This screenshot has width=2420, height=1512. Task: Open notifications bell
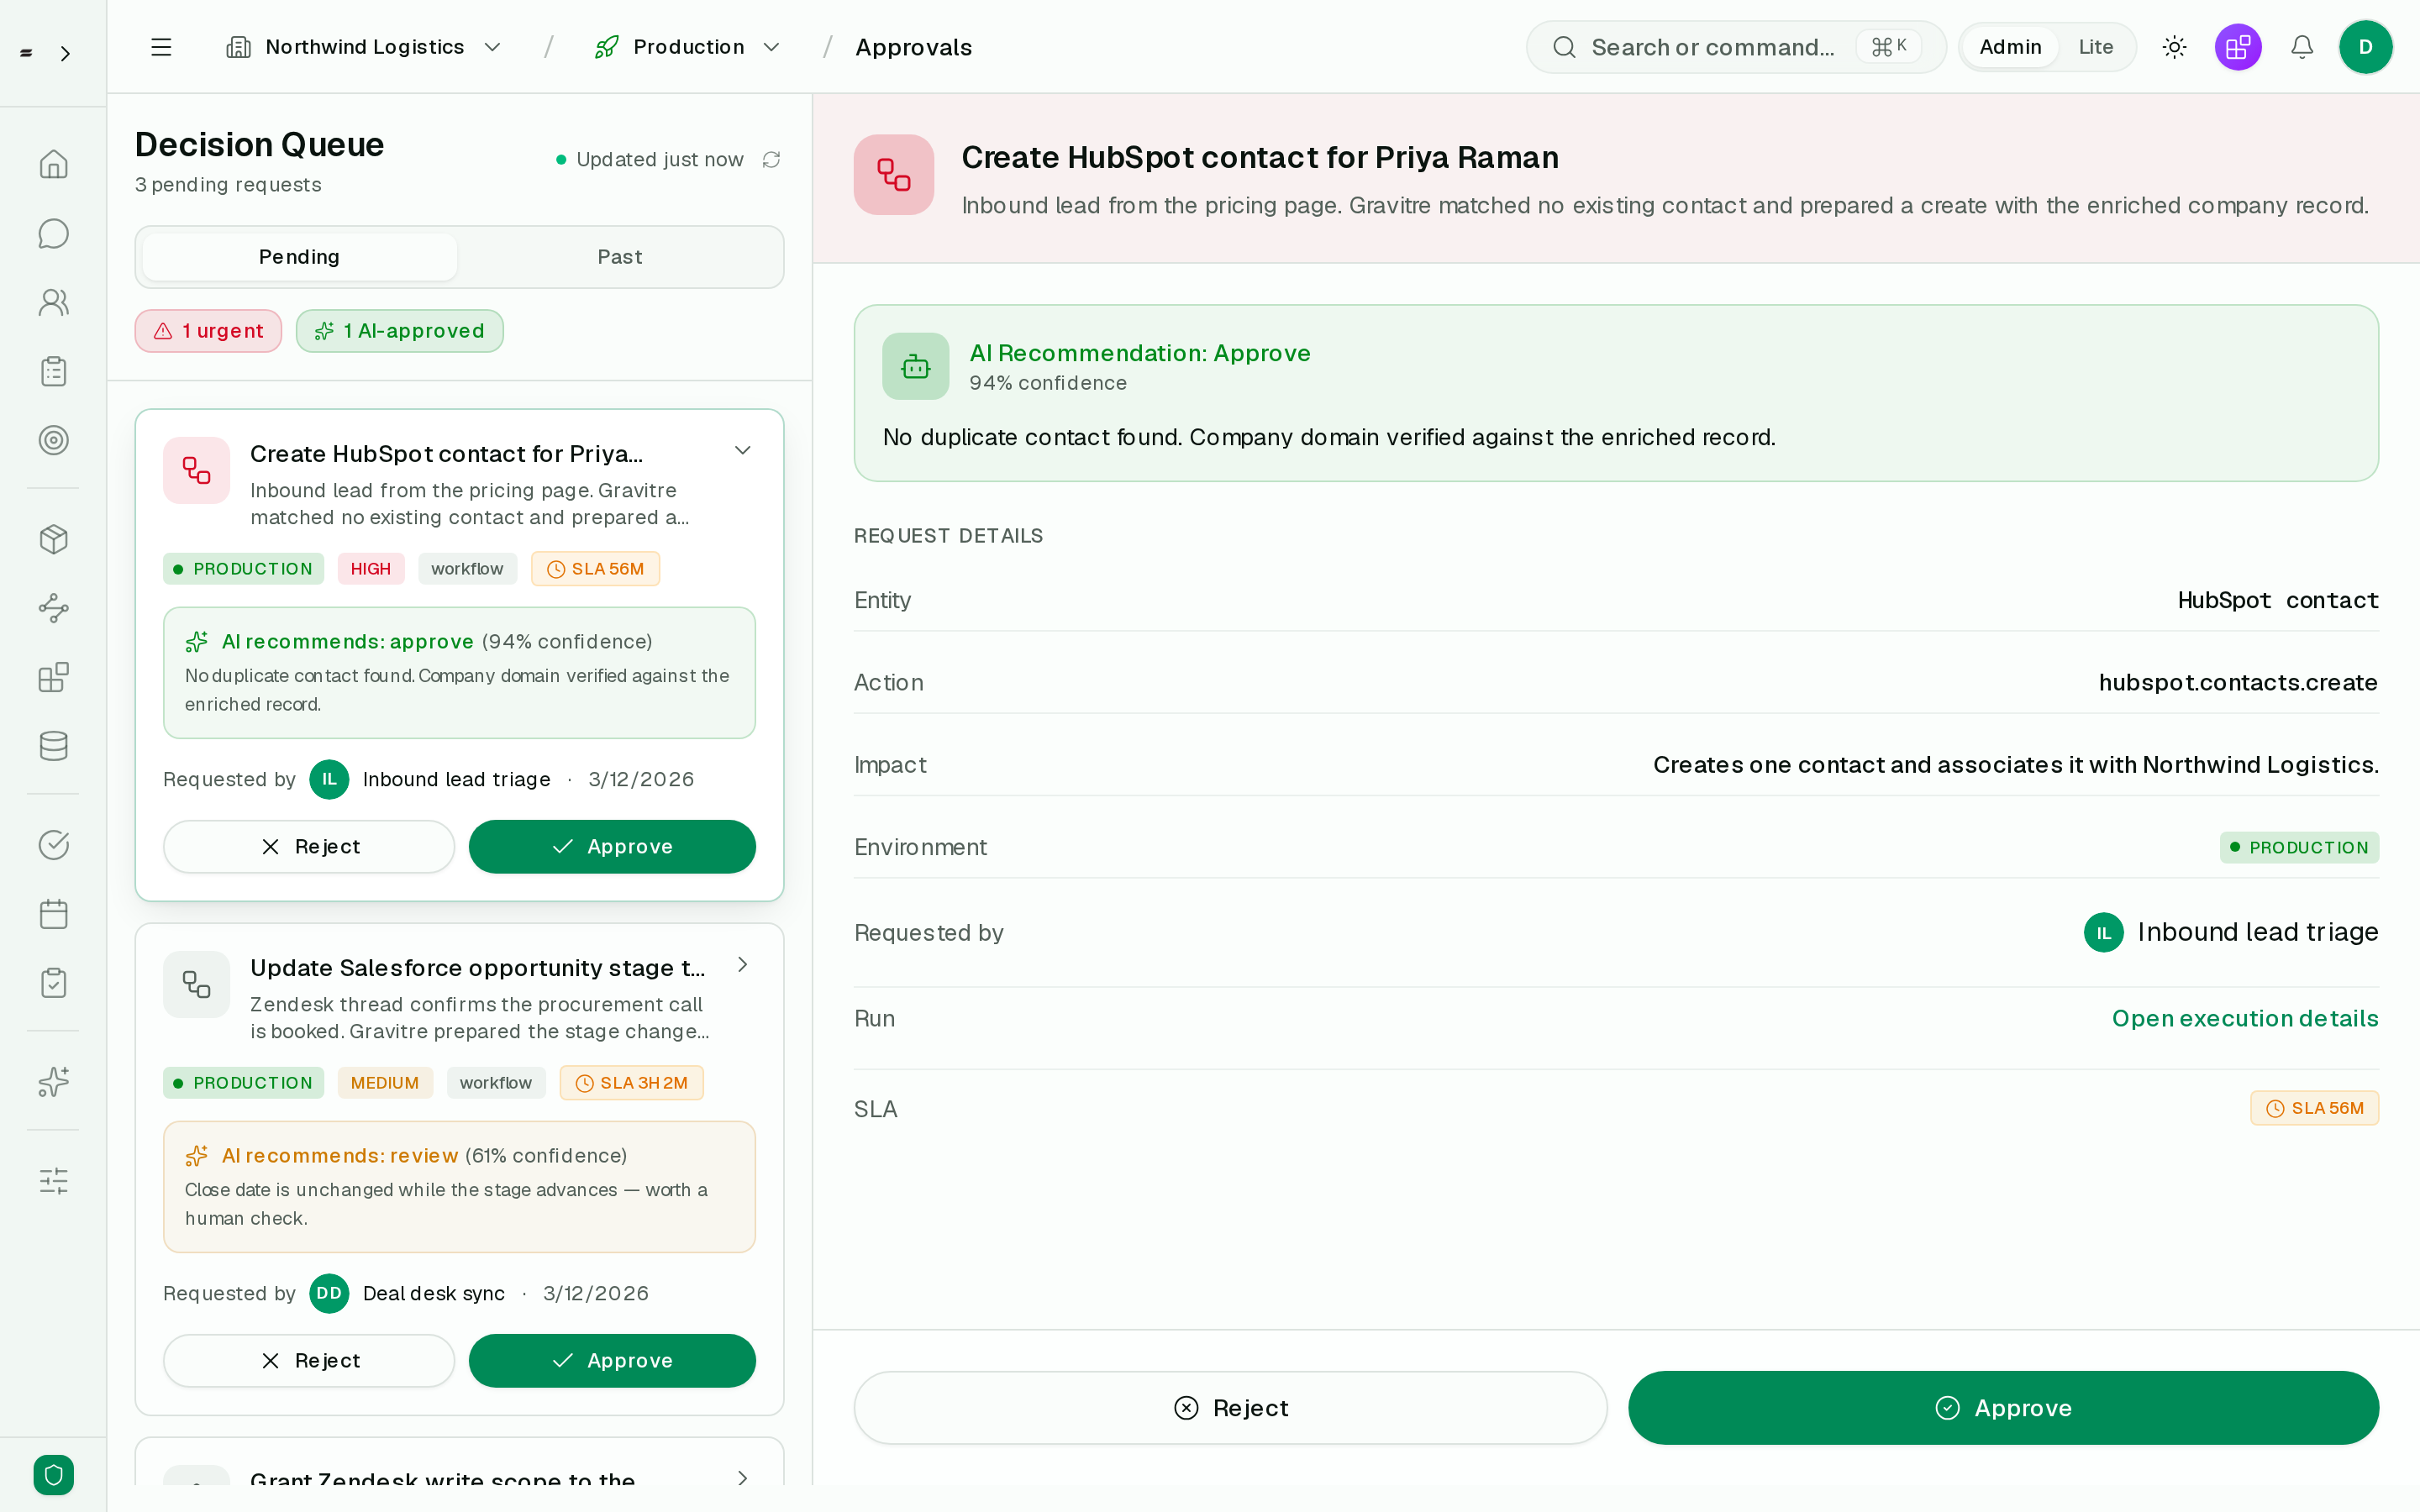point(2302,47)
